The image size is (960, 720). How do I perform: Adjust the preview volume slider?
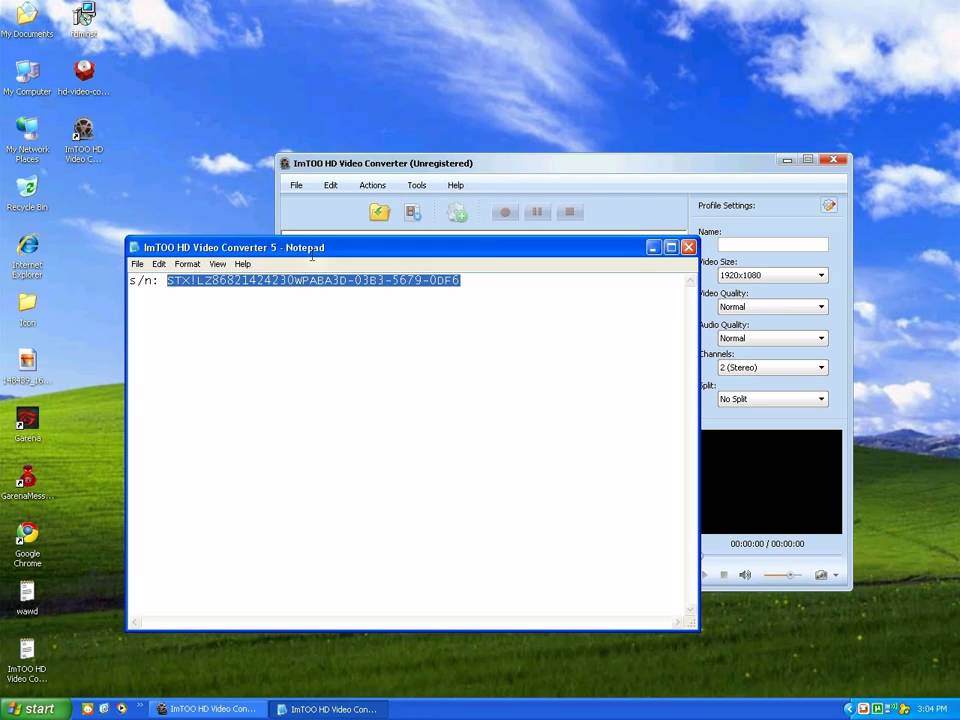pyautogui.click(x=782, y=575)
